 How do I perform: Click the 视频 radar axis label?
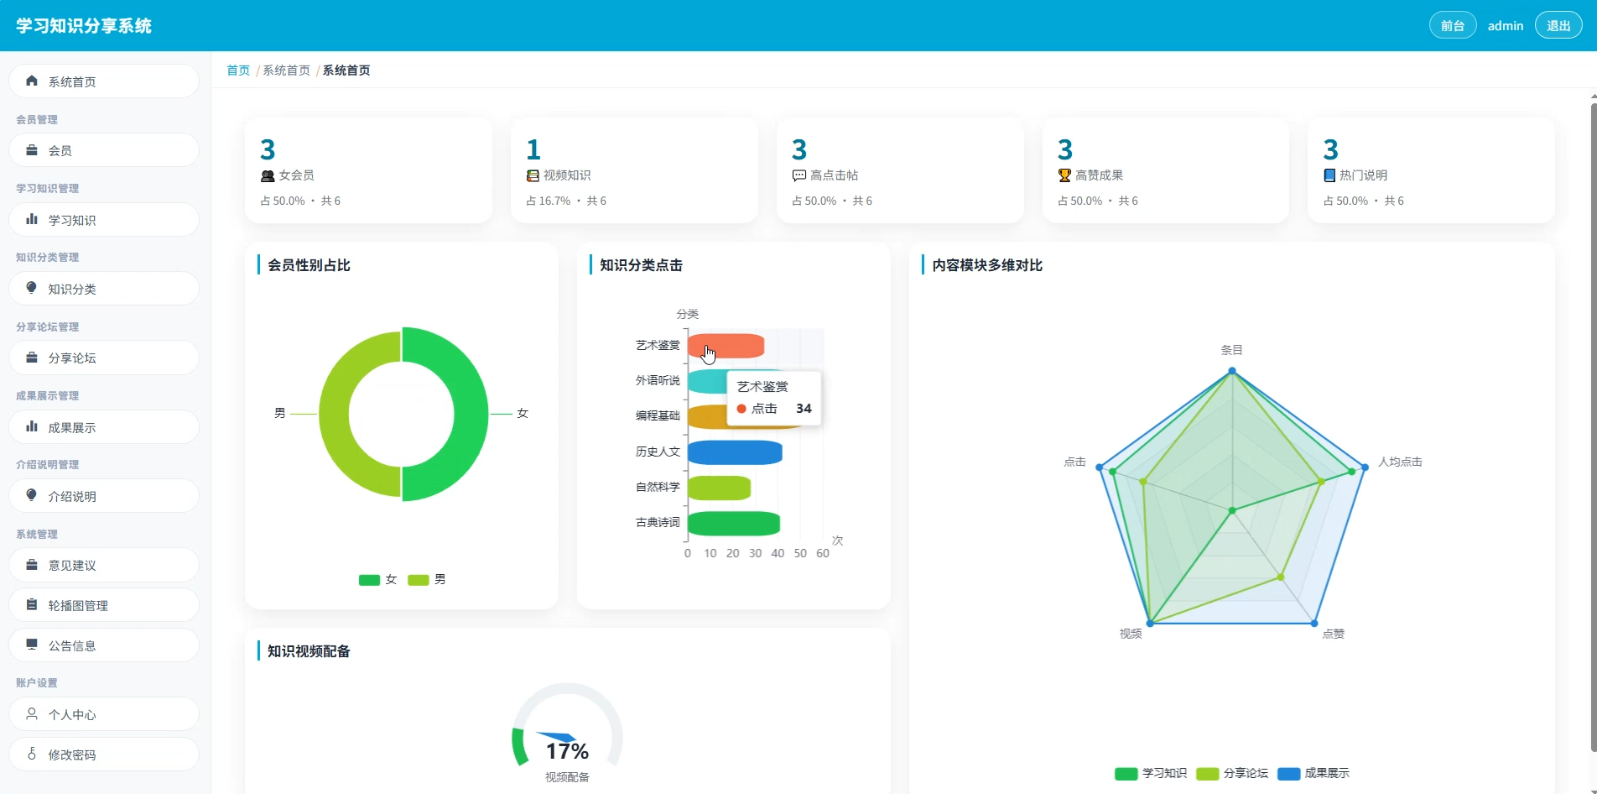tap(1131, 634)
